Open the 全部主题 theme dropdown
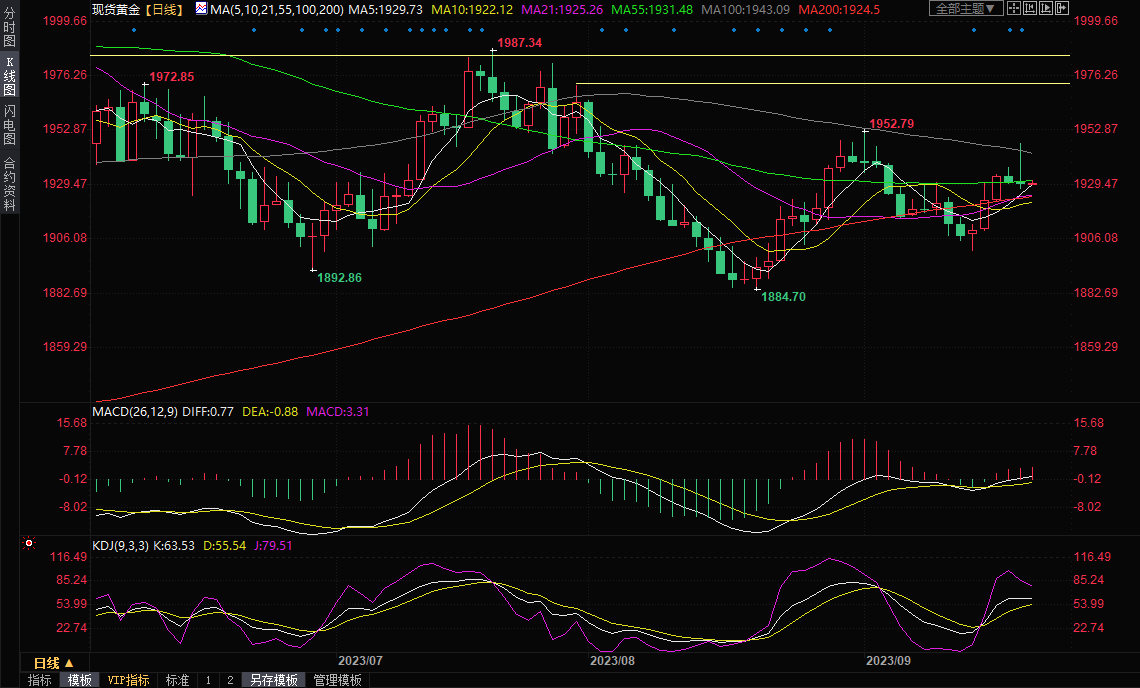 [x=966, y=8]
